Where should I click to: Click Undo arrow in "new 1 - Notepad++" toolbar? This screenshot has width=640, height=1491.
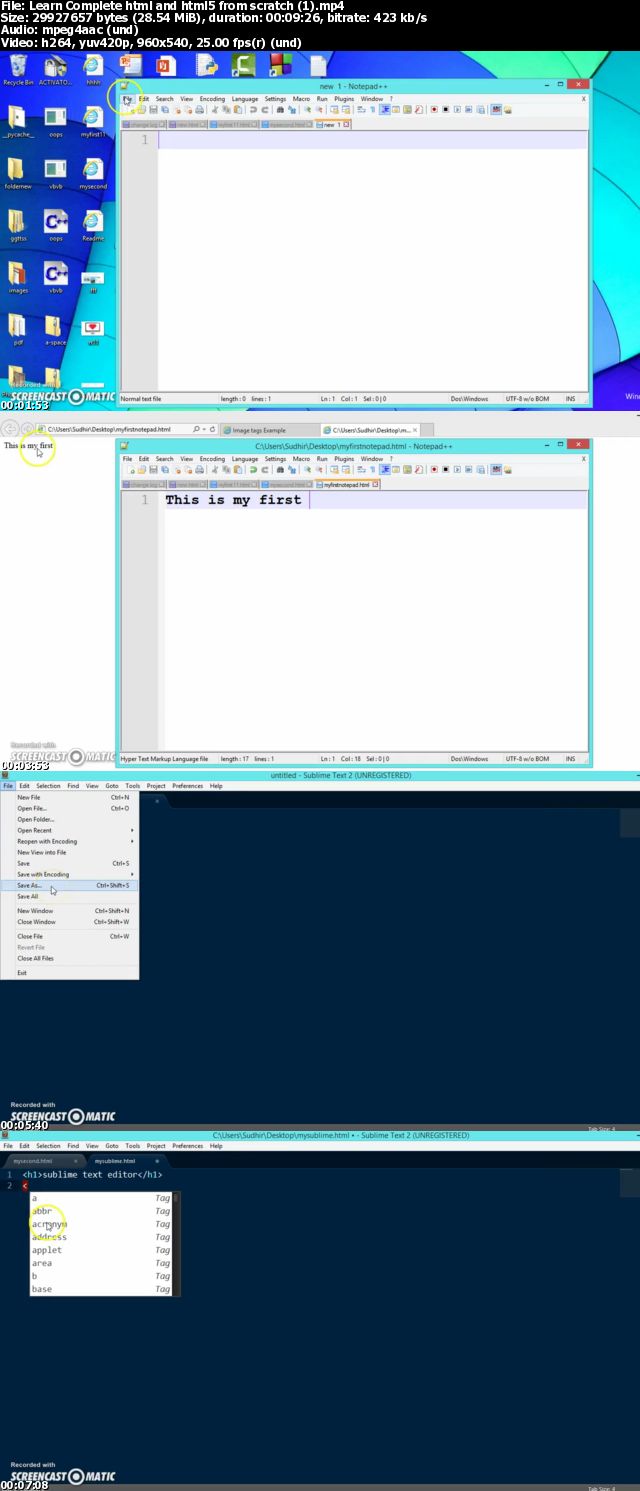click(x=251, y=108)
